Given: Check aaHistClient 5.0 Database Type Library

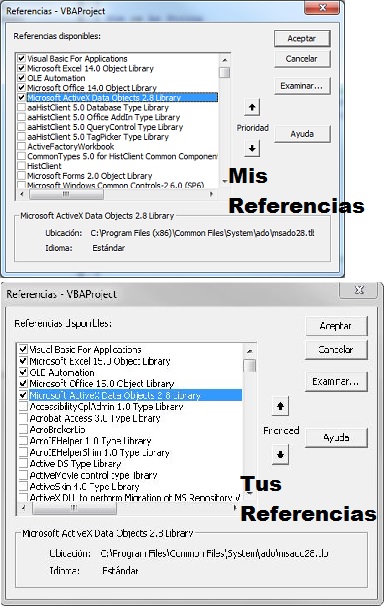Looking at the screenshot, I should (22, 108).
